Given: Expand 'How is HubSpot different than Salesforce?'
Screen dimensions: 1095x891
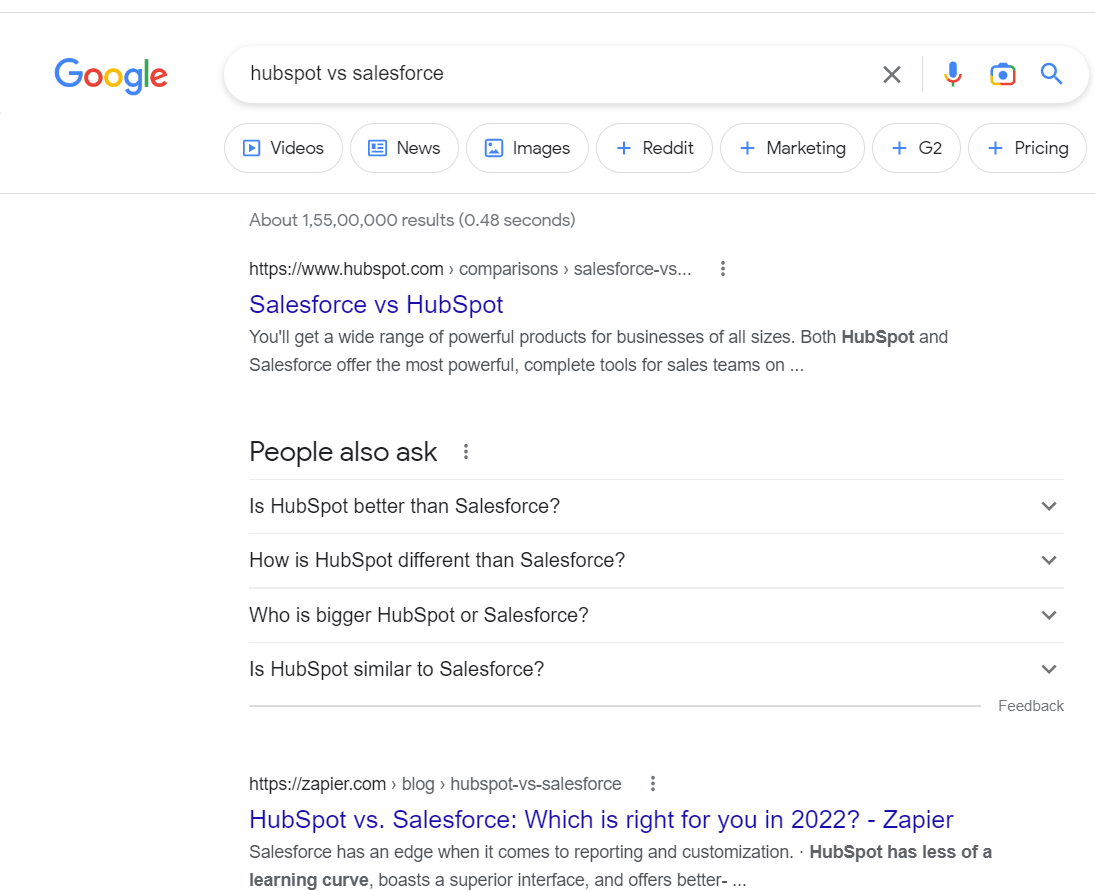Looking at the screenshot, I should pyautogui.click(x=1049, y=560).
